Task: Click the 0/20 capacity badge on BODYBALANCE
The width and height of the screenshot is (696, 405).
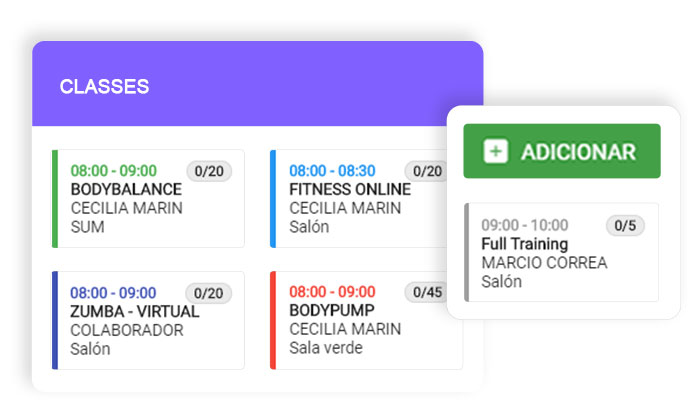Action: tap(209, 171)
